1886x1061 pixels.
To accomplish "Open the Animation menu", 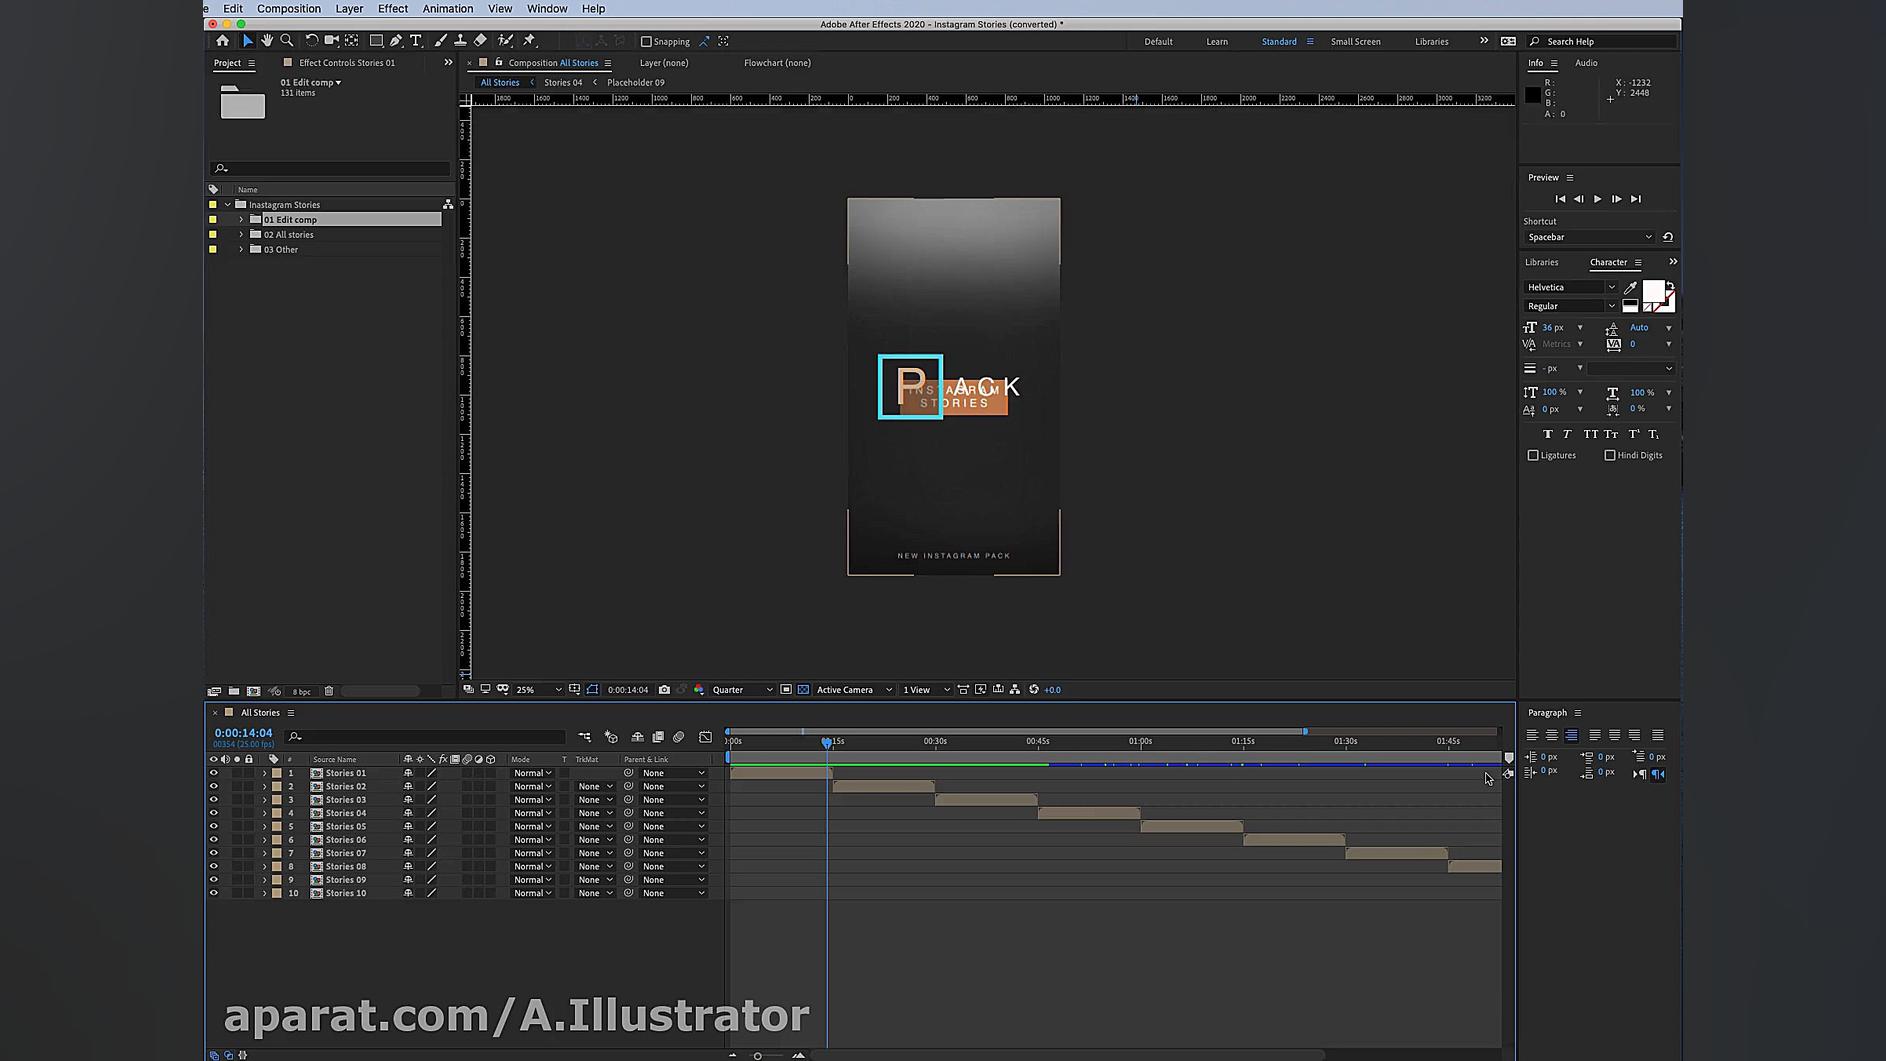I will 447,9.
